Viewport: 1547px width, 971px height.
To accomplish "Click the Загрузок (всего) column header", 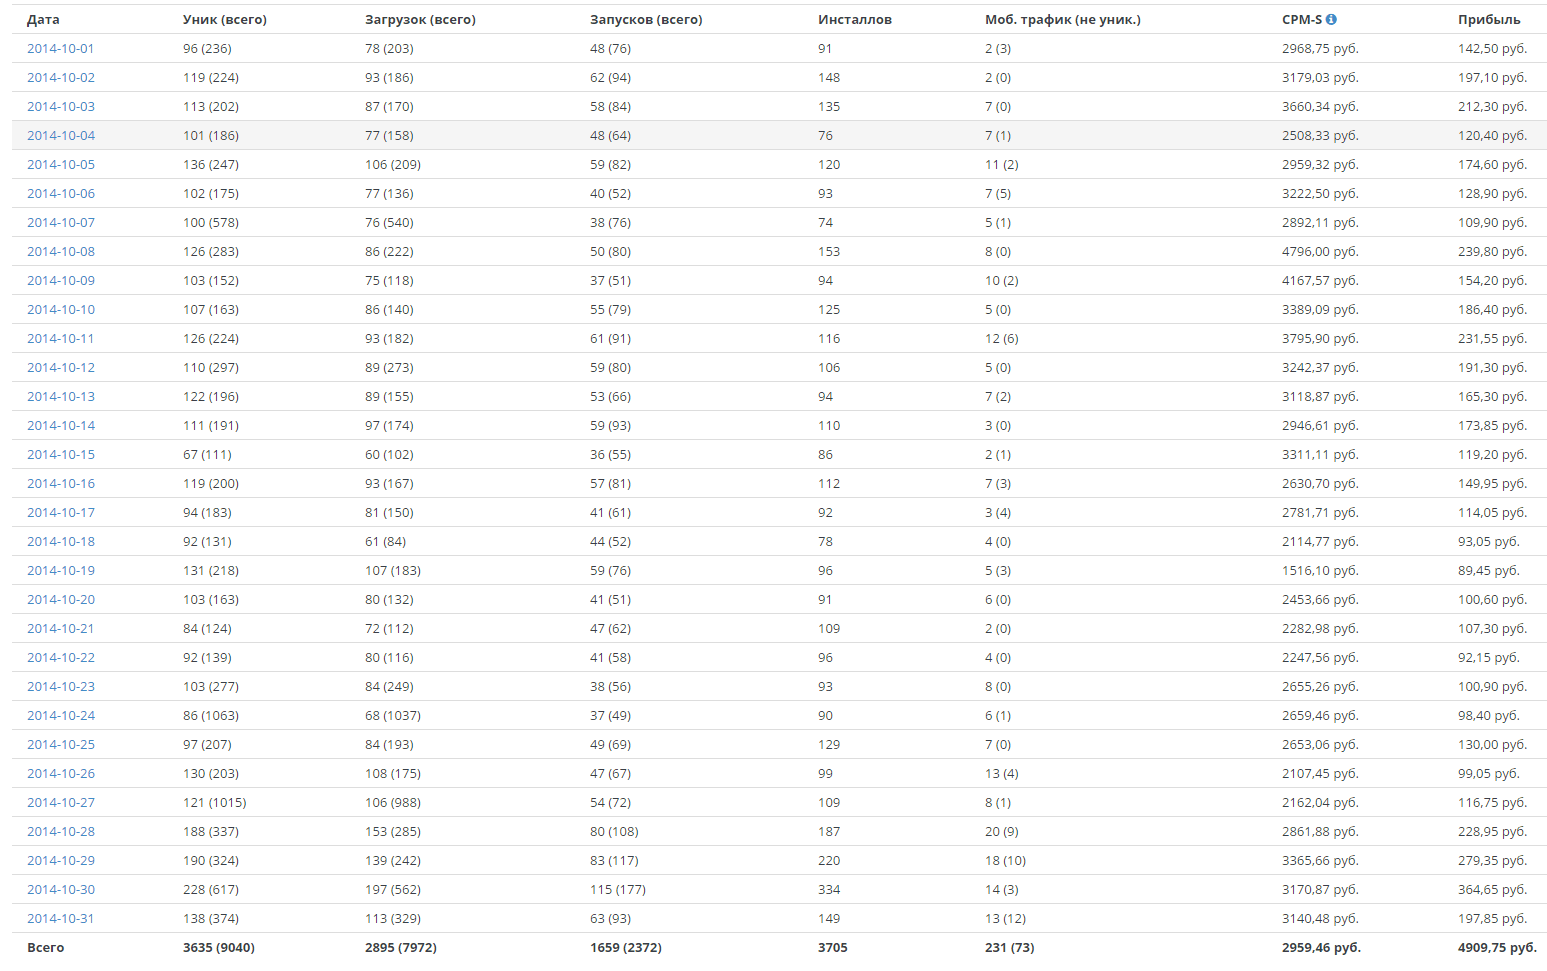I will (x=420, y=19).
